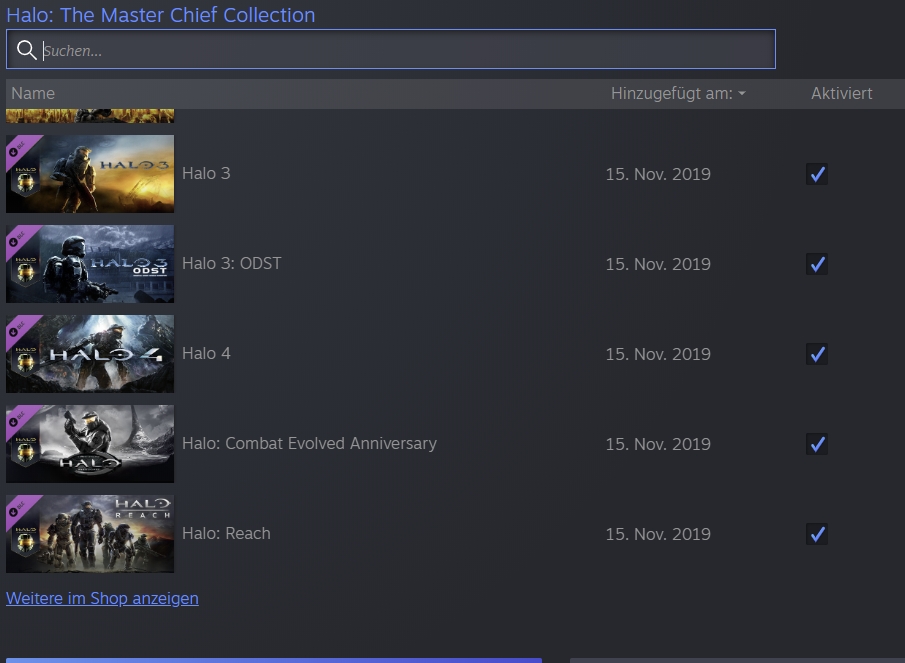
Task: Select the Halo: Reach name text
Action: click(x=226, y=534)
